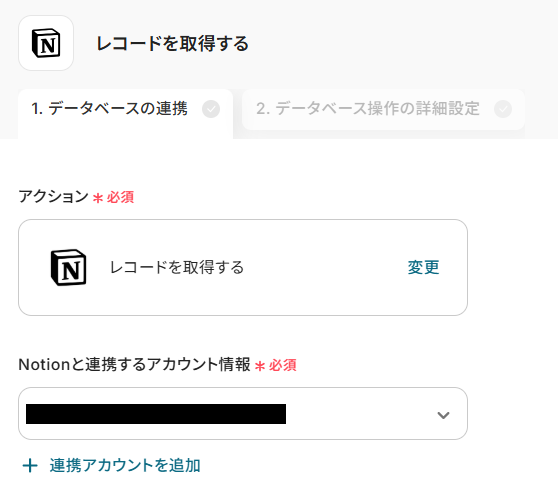558x494 pixels.
Task: Click the Notion logo in the header
Action: 46,43
